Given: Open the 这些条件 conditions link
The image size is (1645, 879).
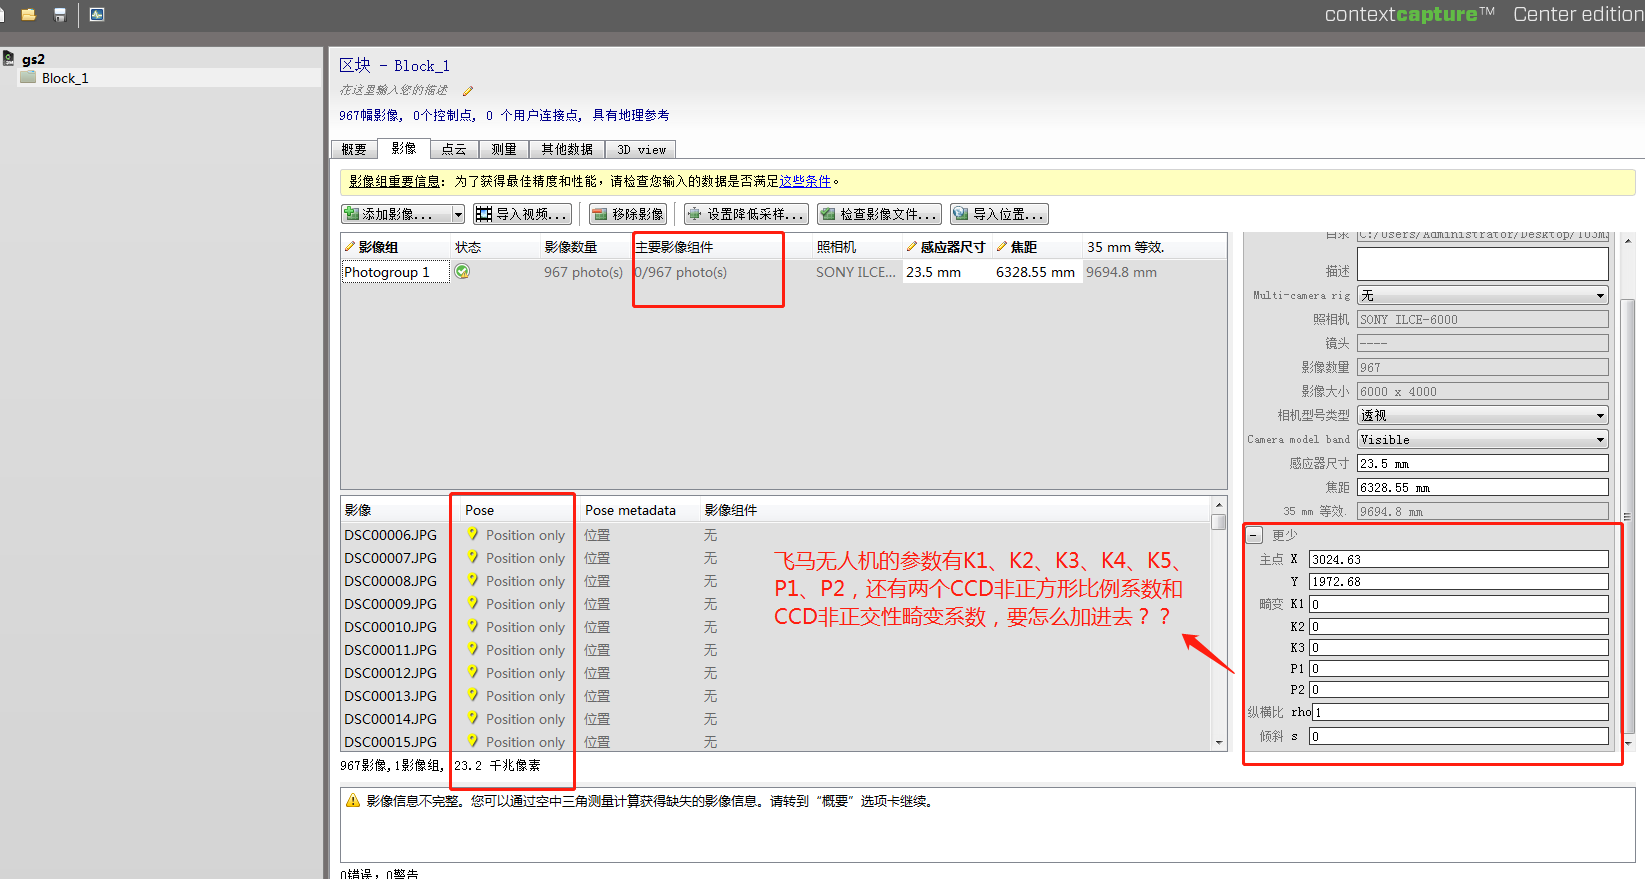Looking at the screenshot, I should (805, 181).
